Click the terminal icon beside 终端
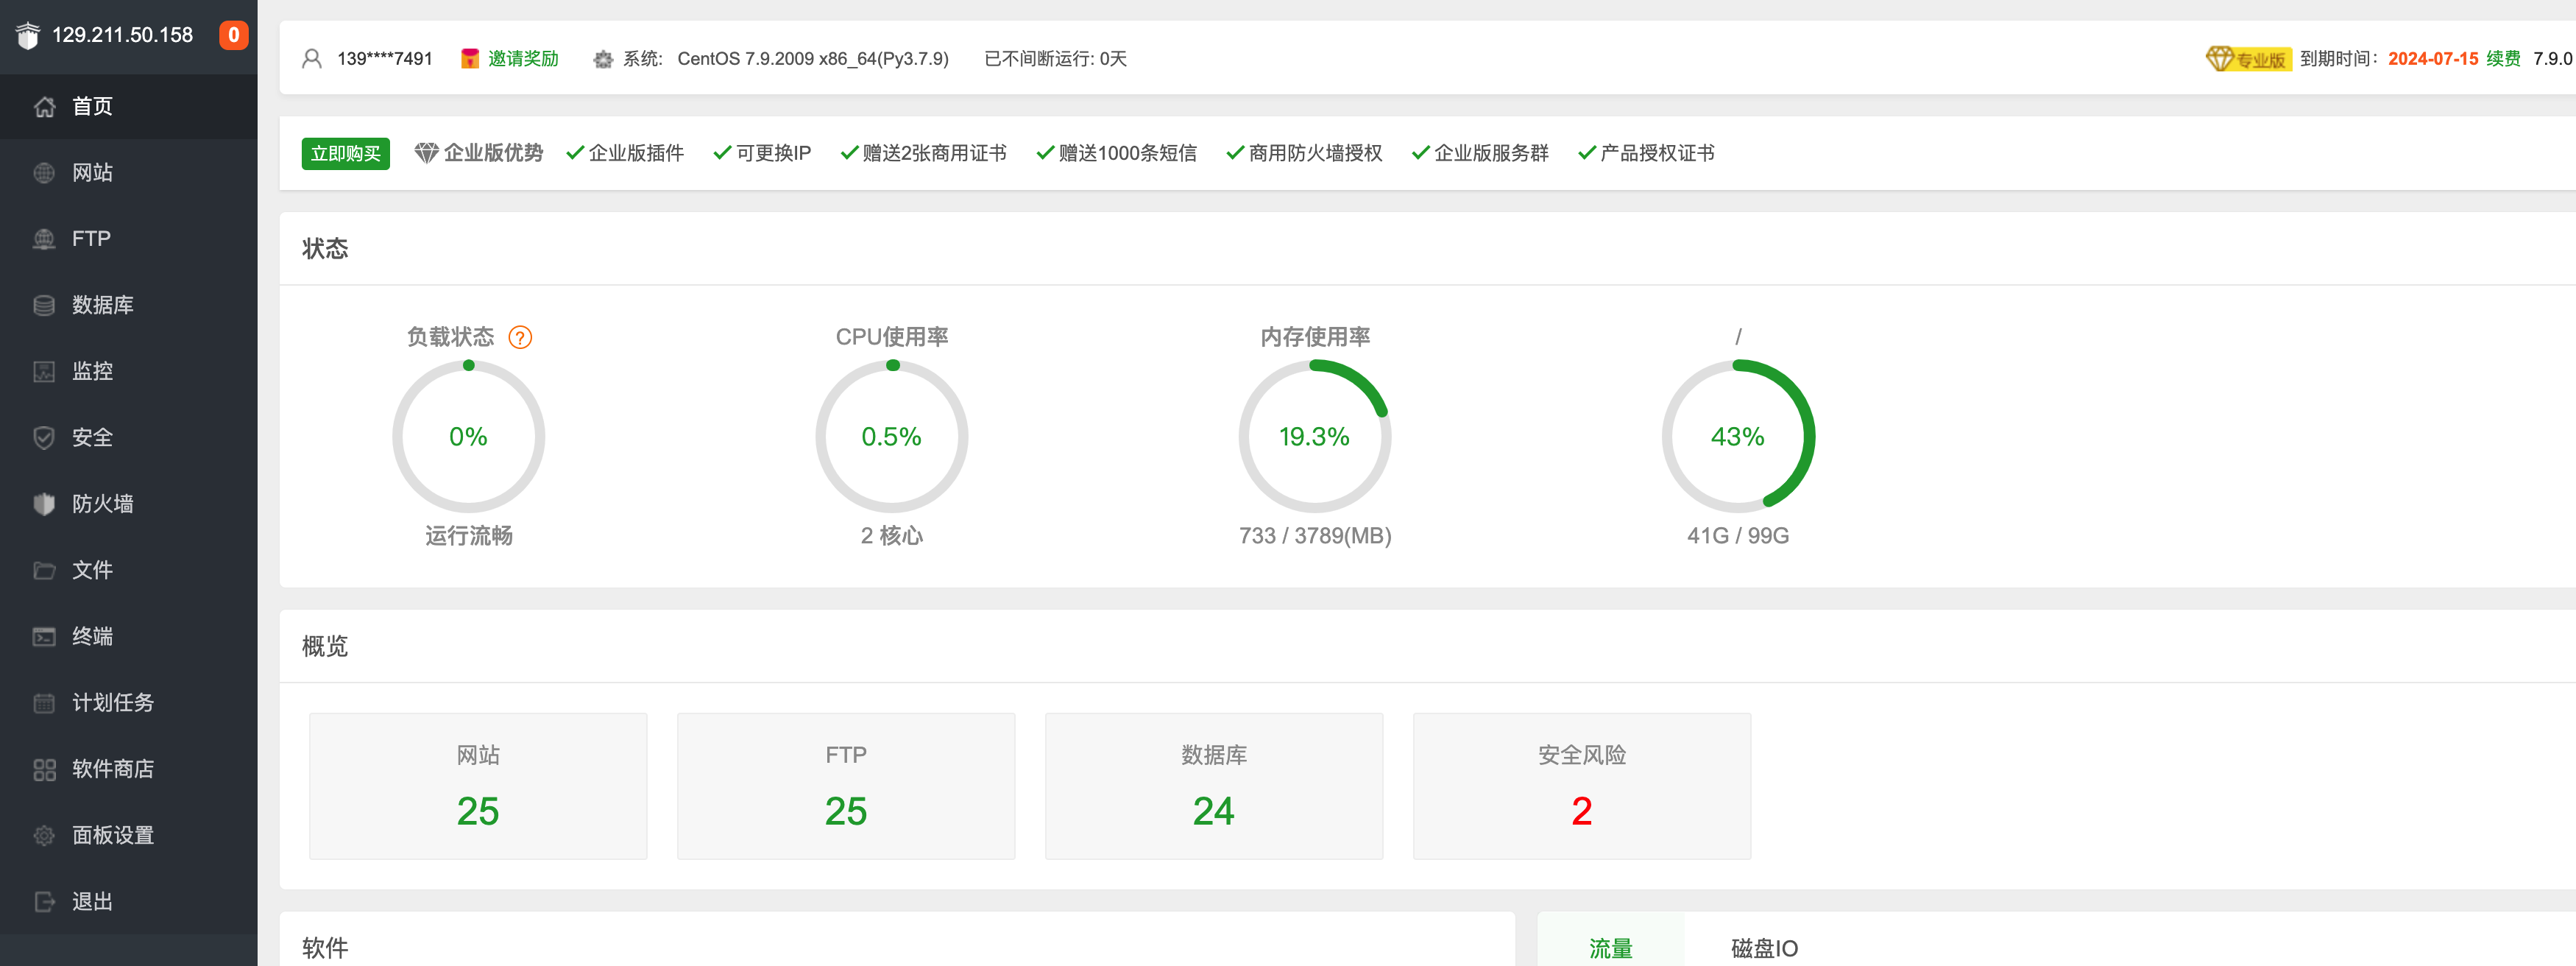Image resolution: width=2576 pixels, height=966 pixels. (44, 636)
